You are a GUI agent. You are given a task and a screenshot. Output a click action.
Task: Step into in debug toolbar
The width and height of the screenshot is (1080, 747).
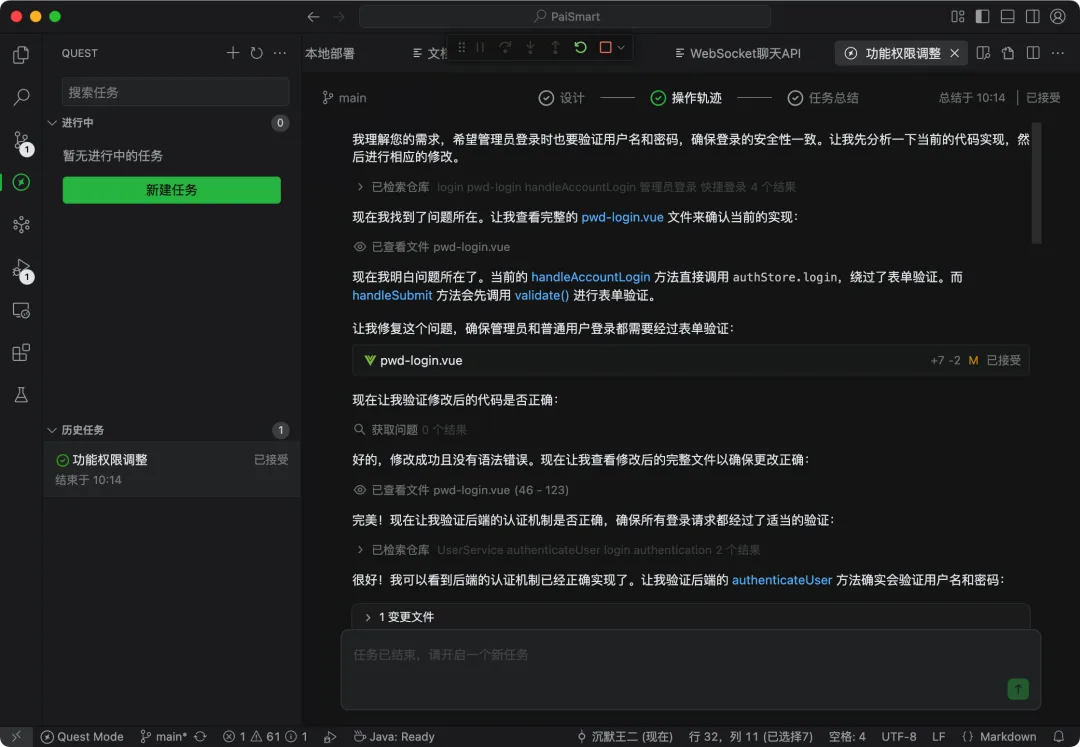click(x=530, y=48)
